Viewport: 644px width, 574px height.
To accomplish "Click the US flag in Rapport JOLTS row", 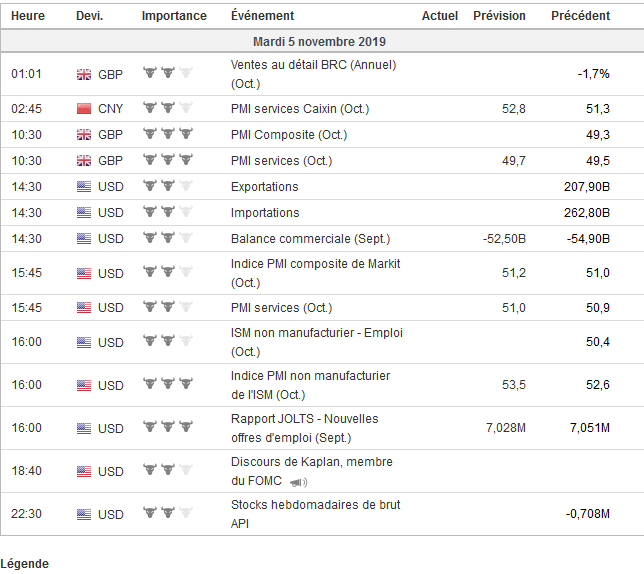I will 84,428.
